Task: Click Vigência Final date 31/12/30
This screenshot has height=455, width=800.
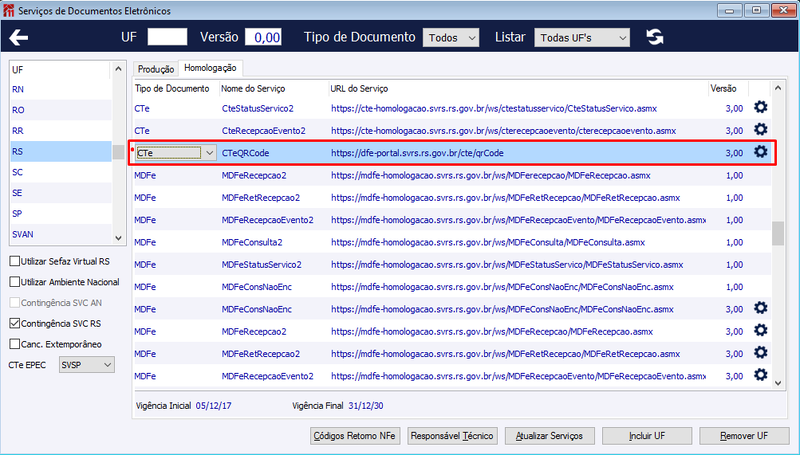Action: pyautogui.click(x=366, y=406)
